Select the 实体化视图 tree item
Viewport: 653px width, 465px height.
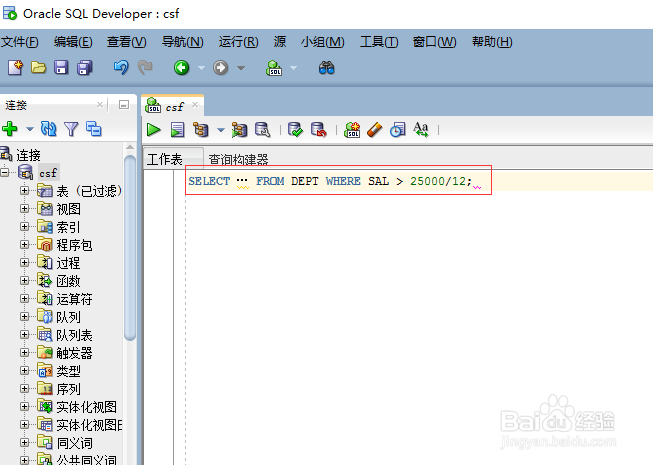point(87,407)
